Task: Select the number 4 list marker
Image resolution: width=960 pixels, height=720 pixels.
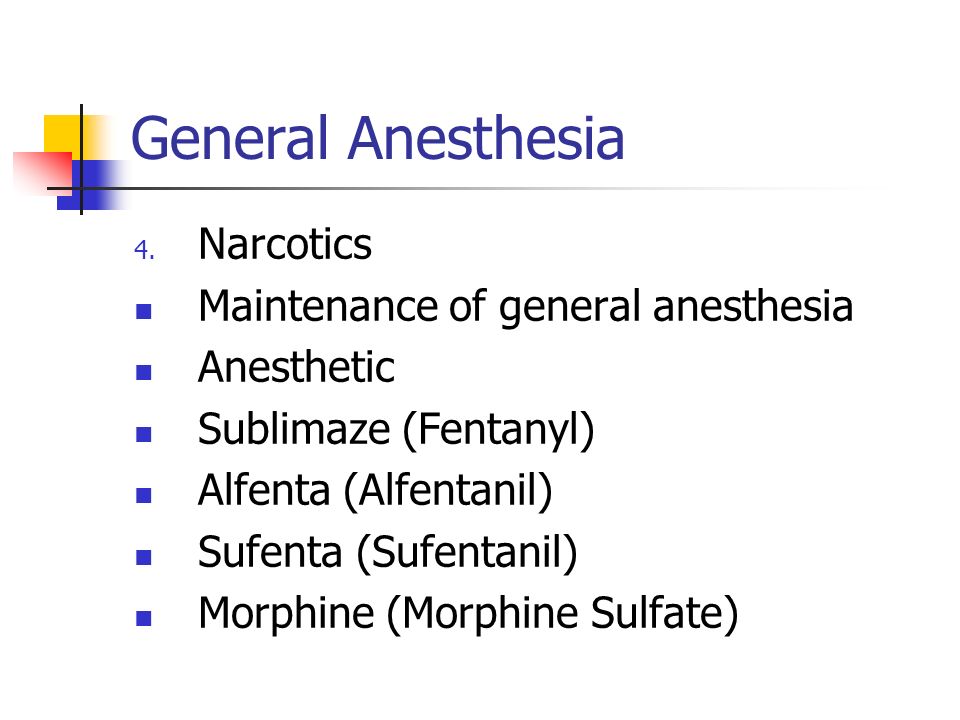Action: [x=144, y=250]
